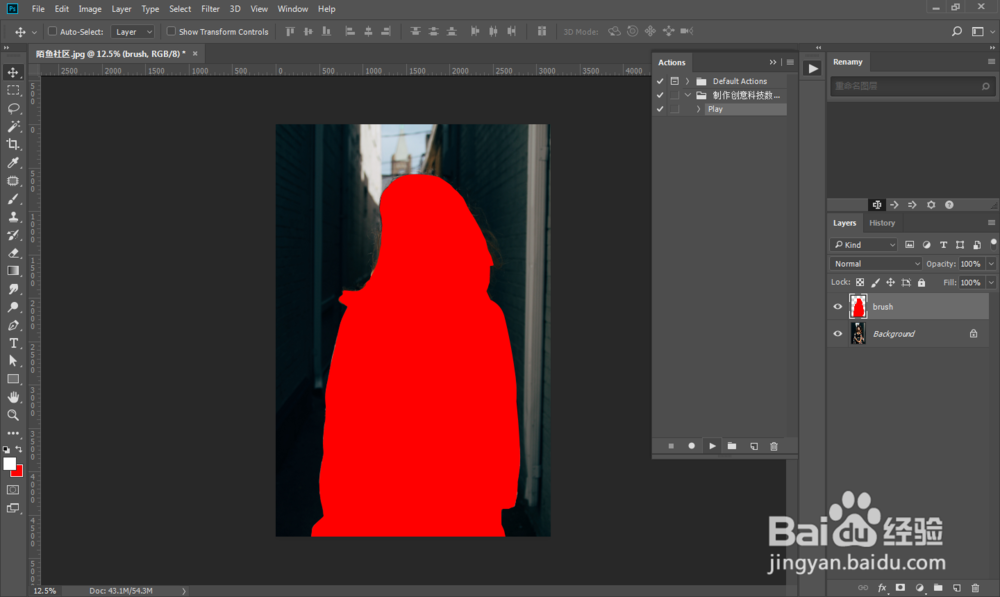Add a layer mask icon

click(900, 587)
